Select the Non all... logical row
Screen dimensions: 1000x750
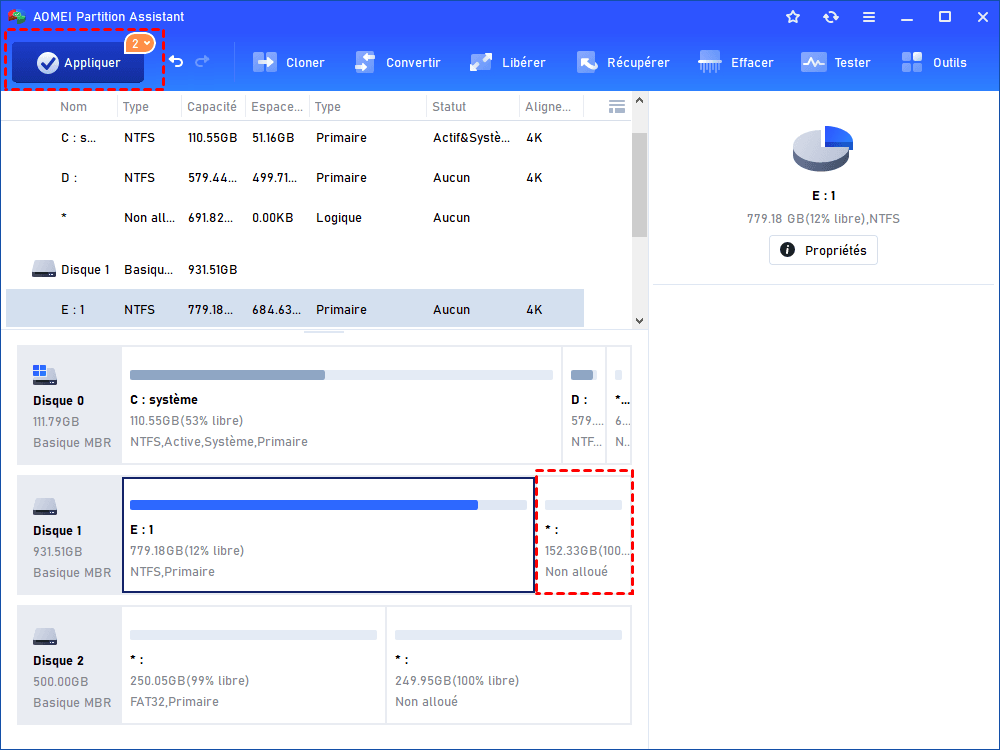click(295, 217)
